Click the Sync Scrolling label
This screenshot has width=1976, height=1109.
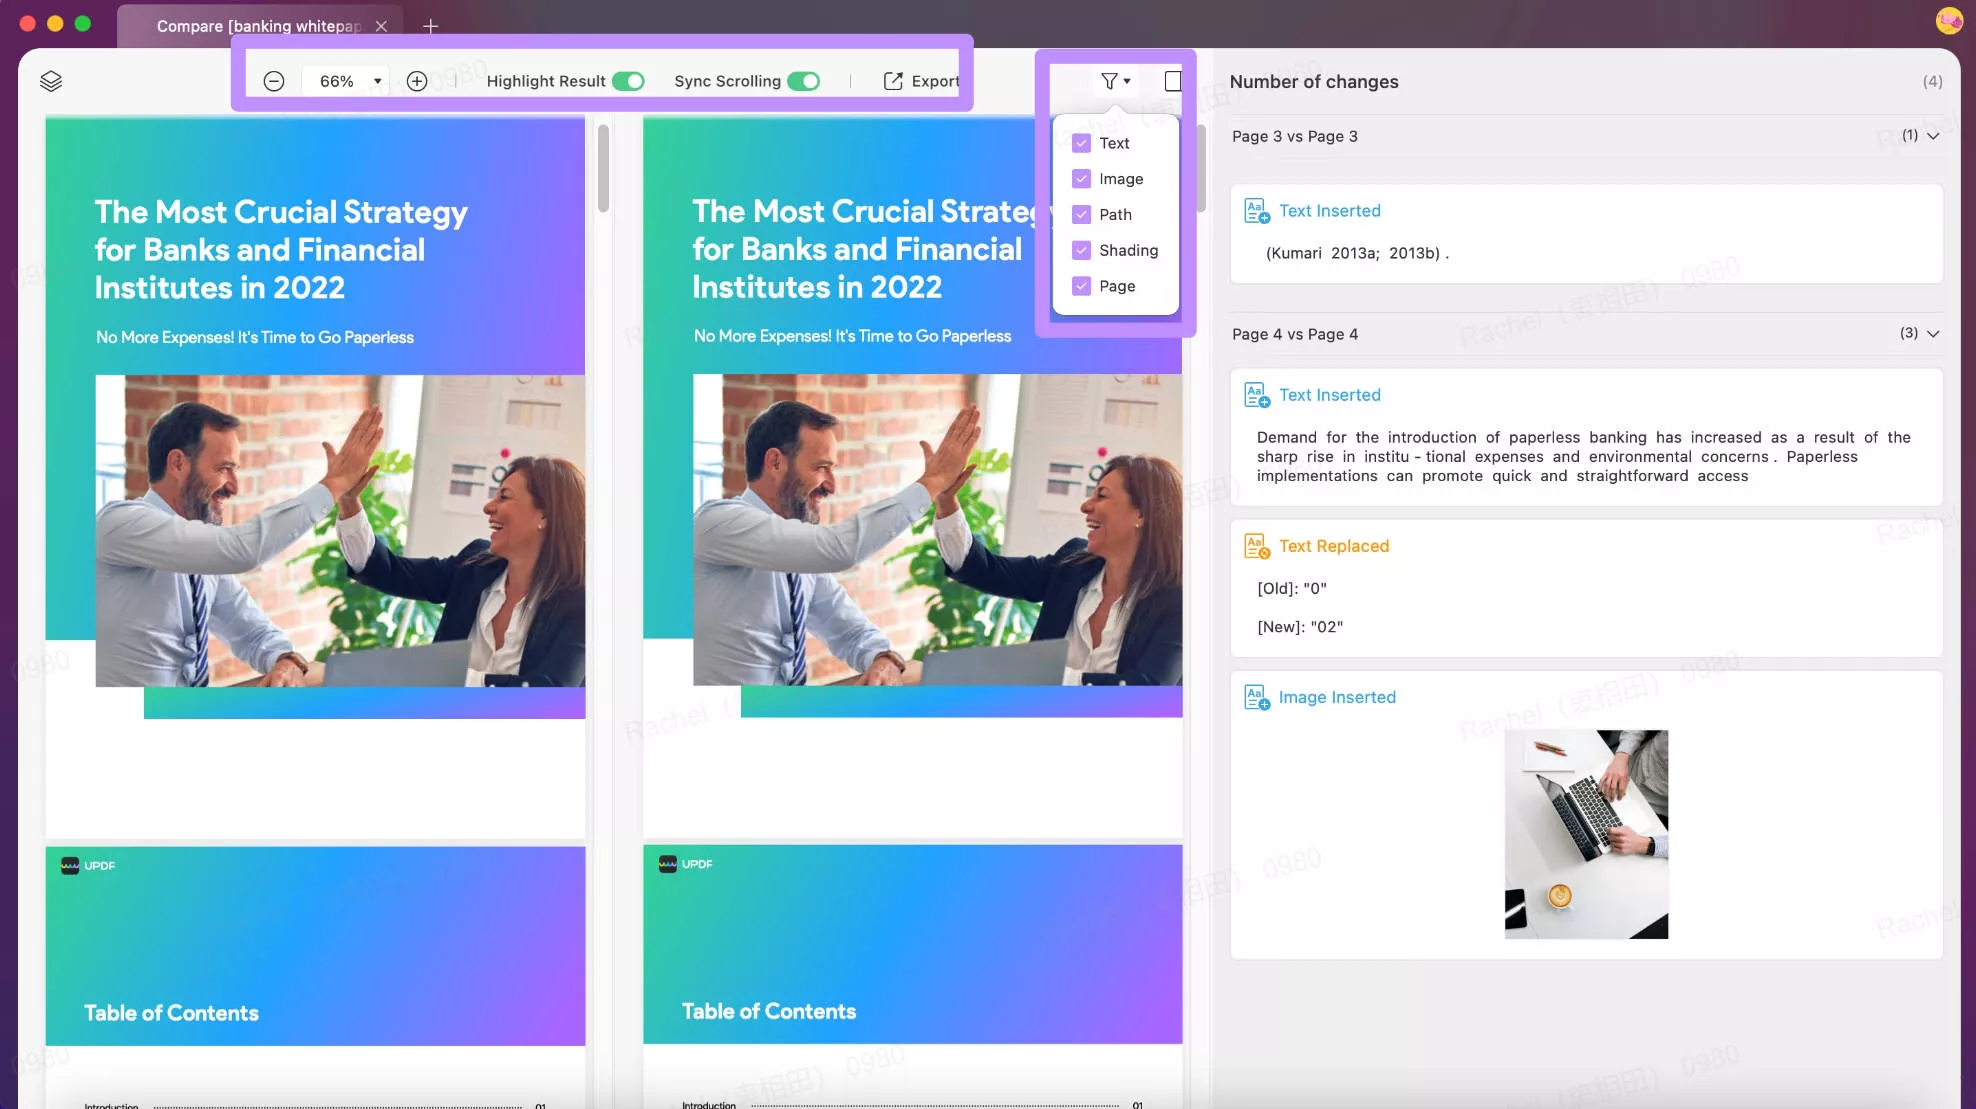click(x=727, y=81)
